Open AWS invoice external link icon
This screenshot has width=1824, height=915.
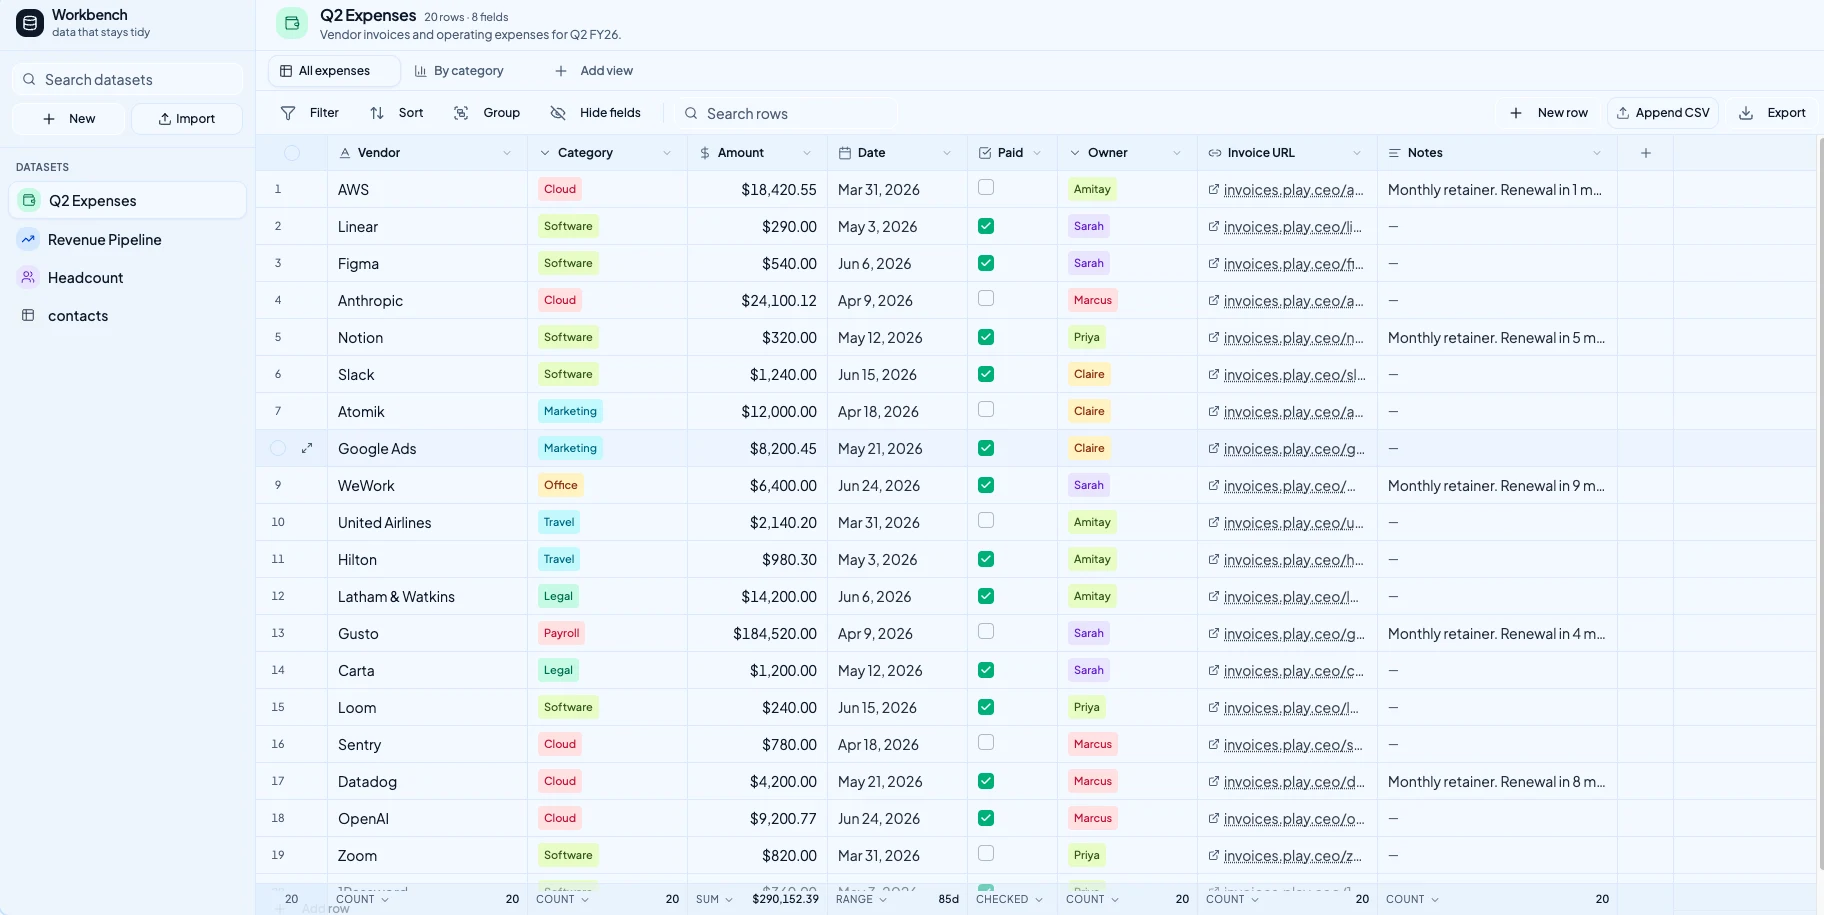[1213, 189]
